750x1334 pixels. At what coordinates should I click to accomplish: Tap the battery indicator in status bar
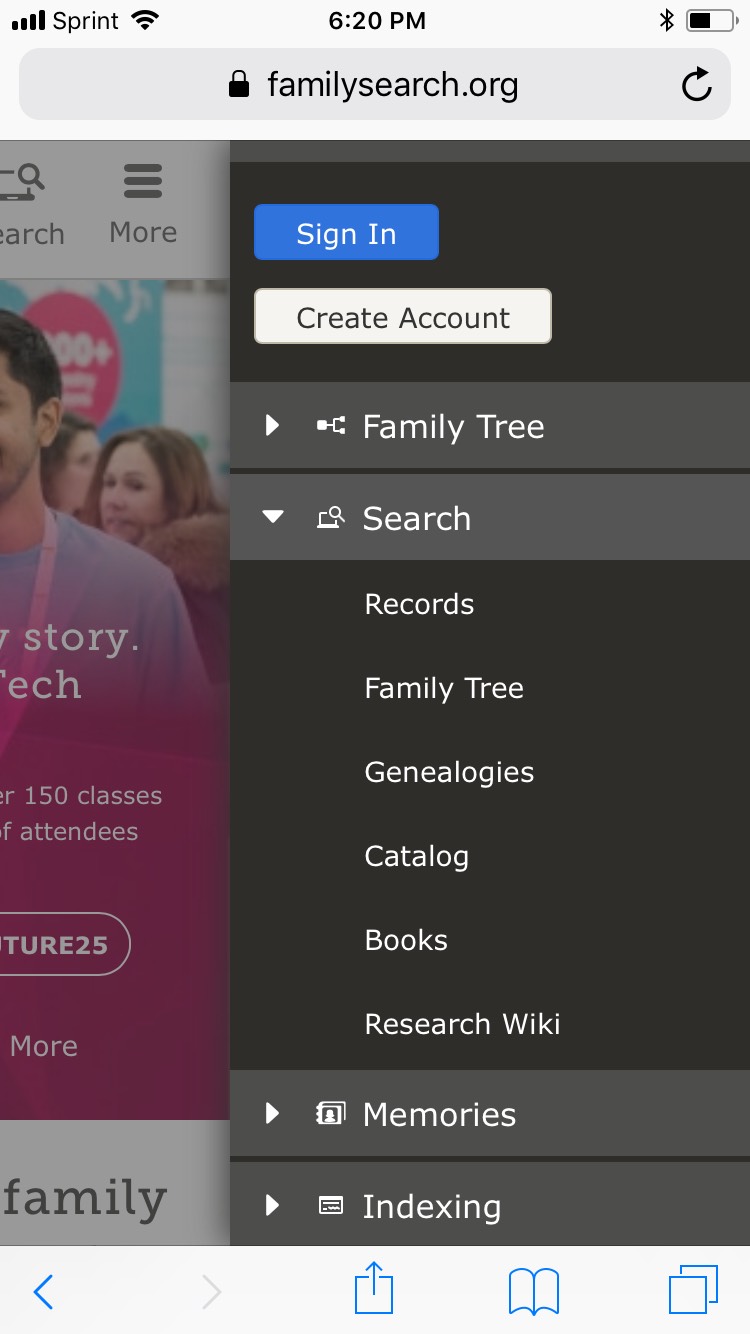pos(713,20)
